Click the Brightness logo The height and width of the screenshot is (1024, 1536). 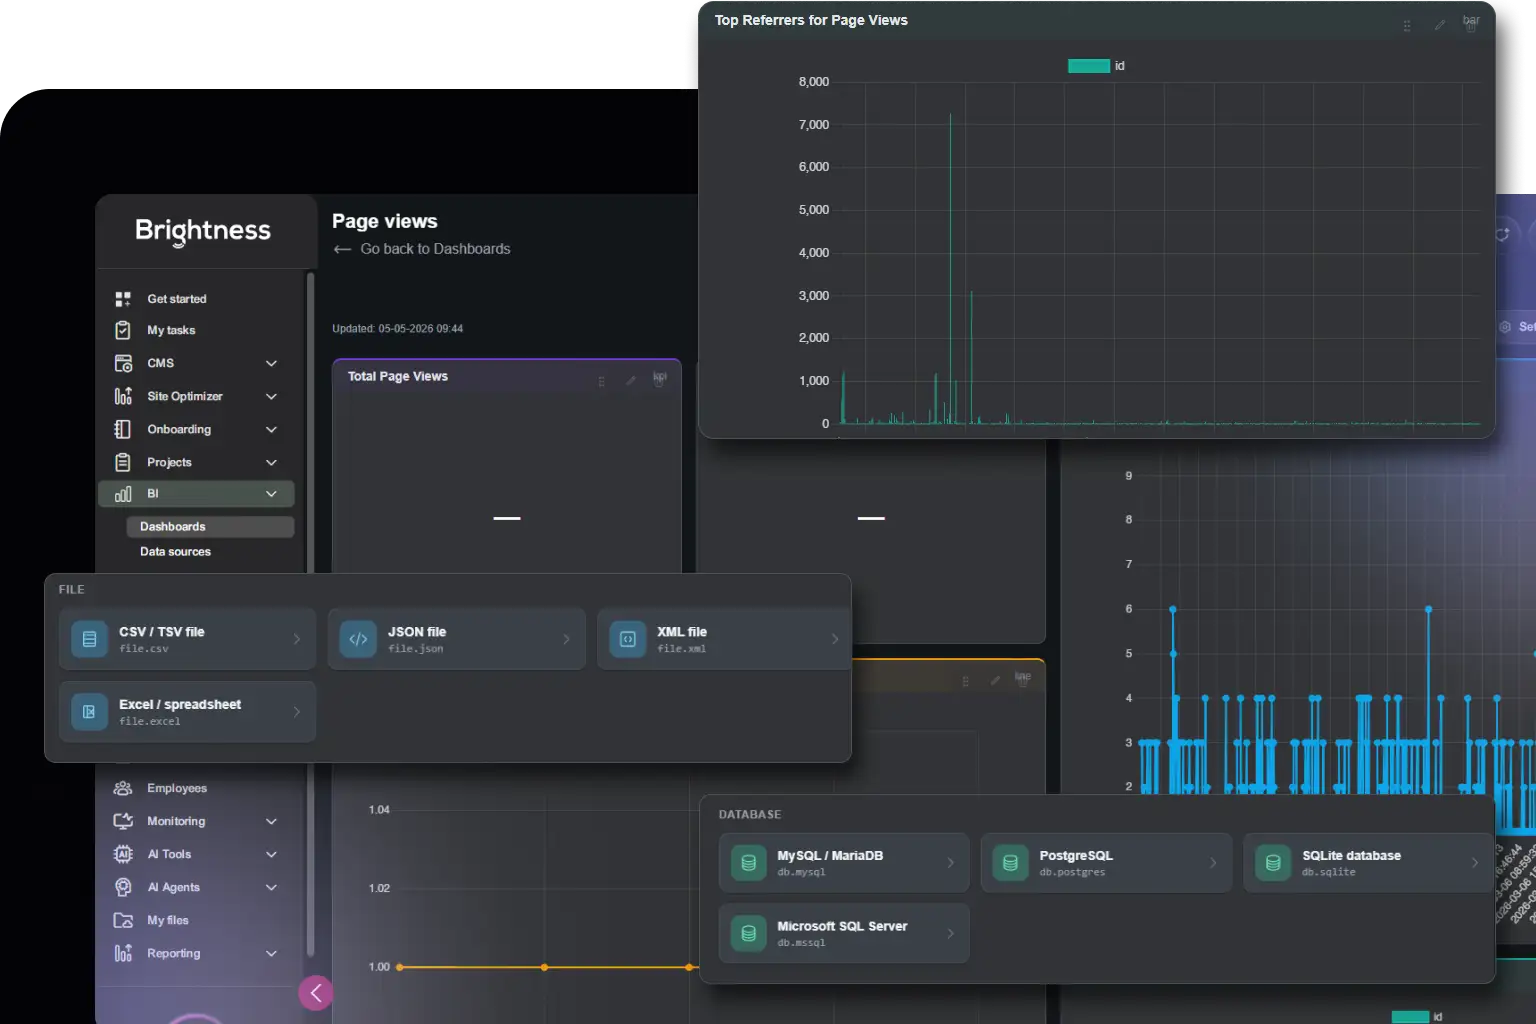[203, 231]
